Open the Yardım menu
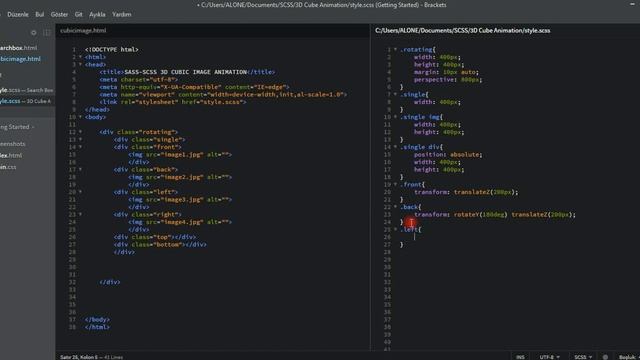Viewport: 640px width, 360px height. pos(122,14)
